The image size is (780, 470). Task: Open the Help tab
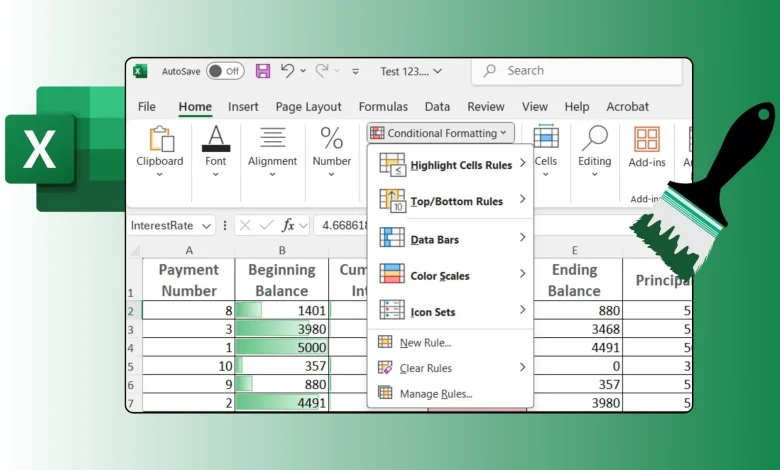(x=577, y=106)
